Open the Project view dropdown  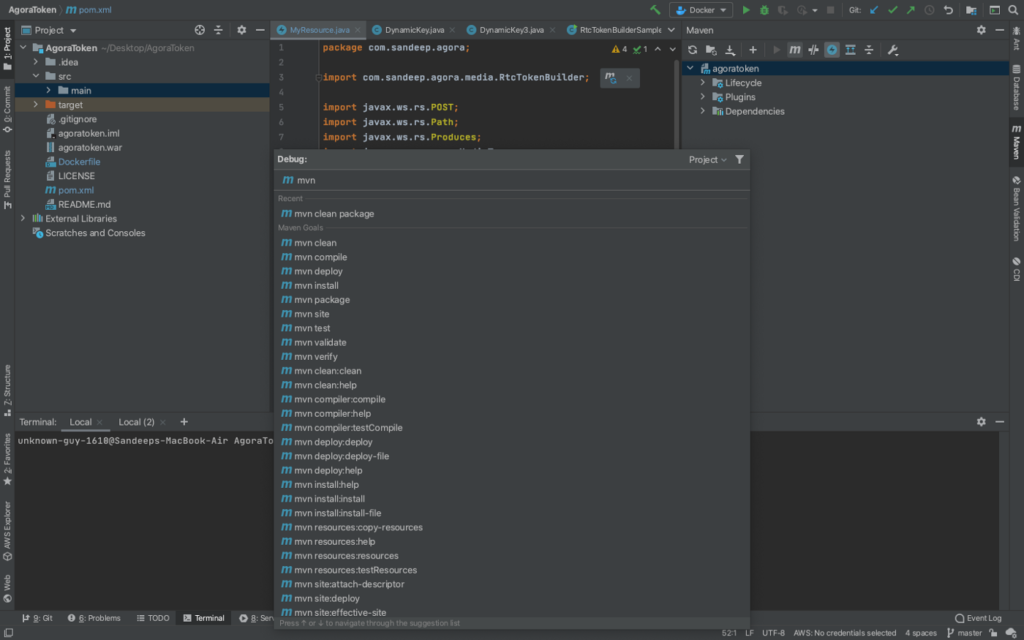(49, 30)
